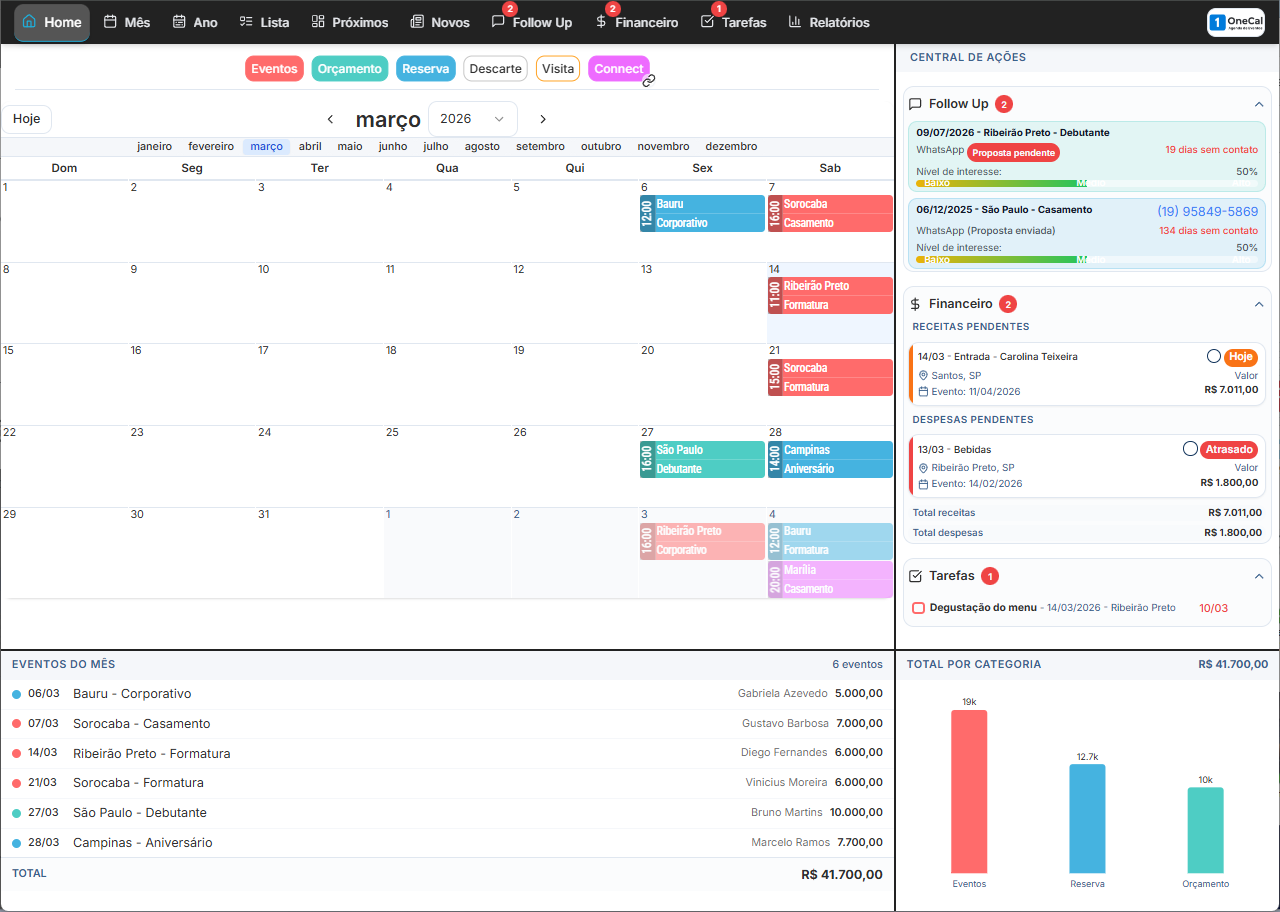The image size is (1280, 912).
Task: Mark the Bebidas expense circle as paid
Action: pyautogui.click(x=1190, y=449)
